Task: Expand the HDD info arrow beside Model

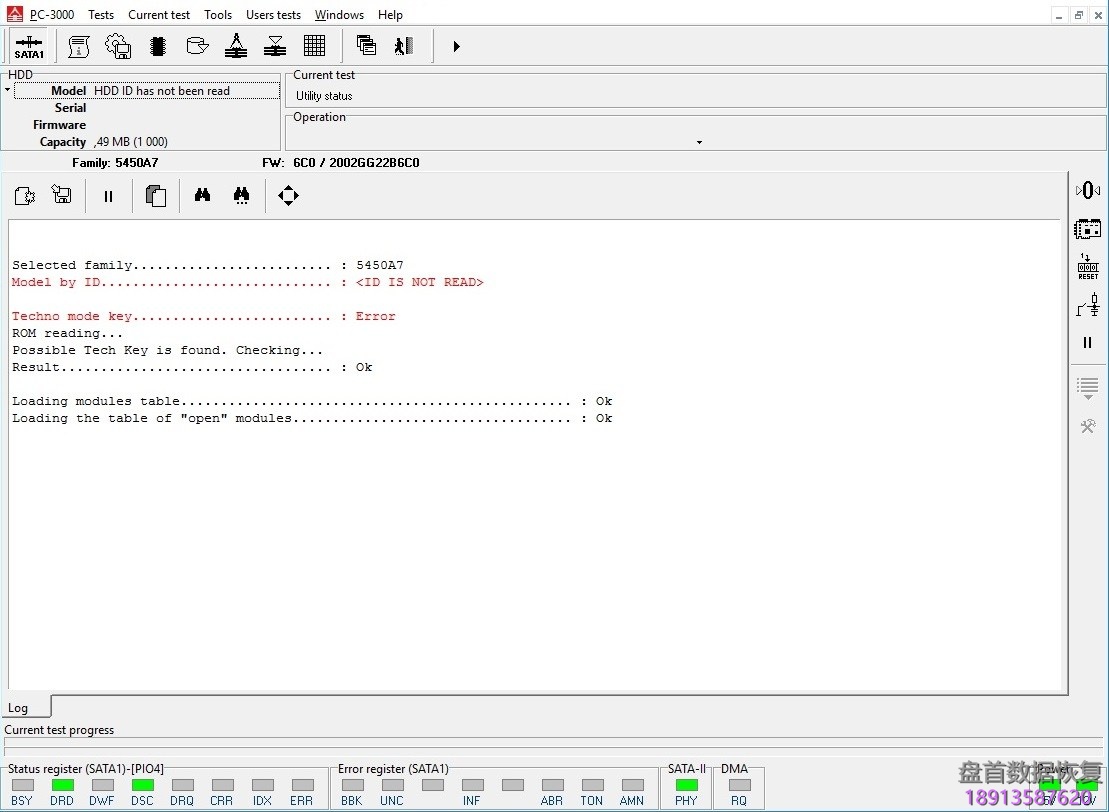Action: point(7,90)
